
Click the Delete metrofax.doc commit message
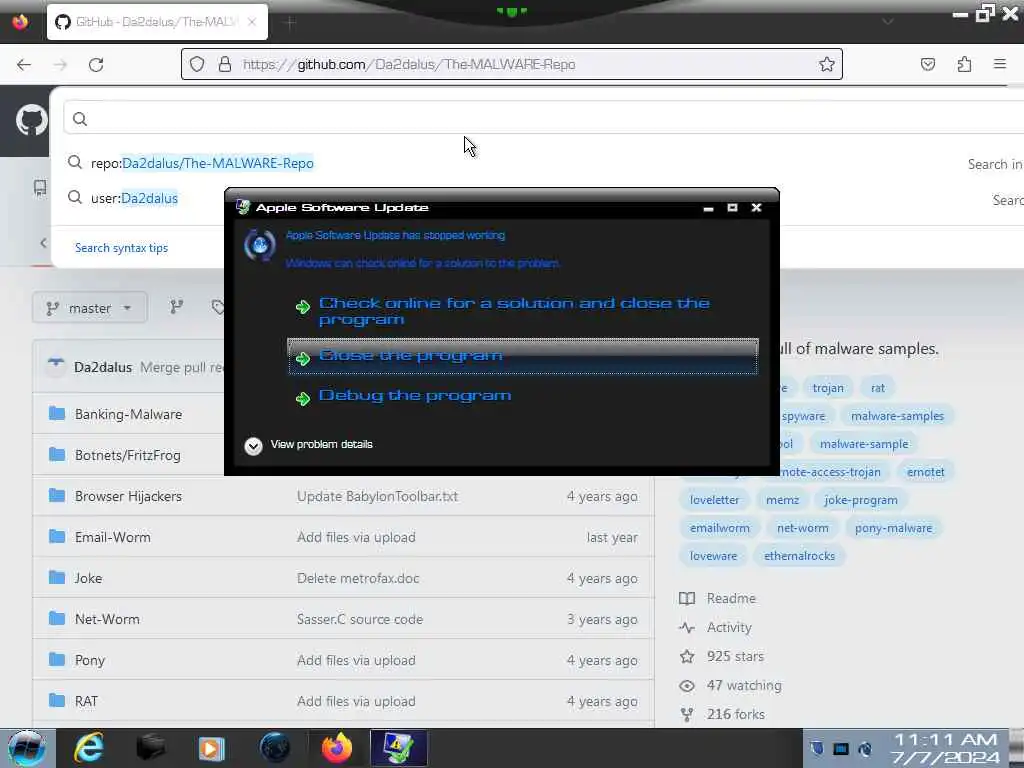(358, 578)
